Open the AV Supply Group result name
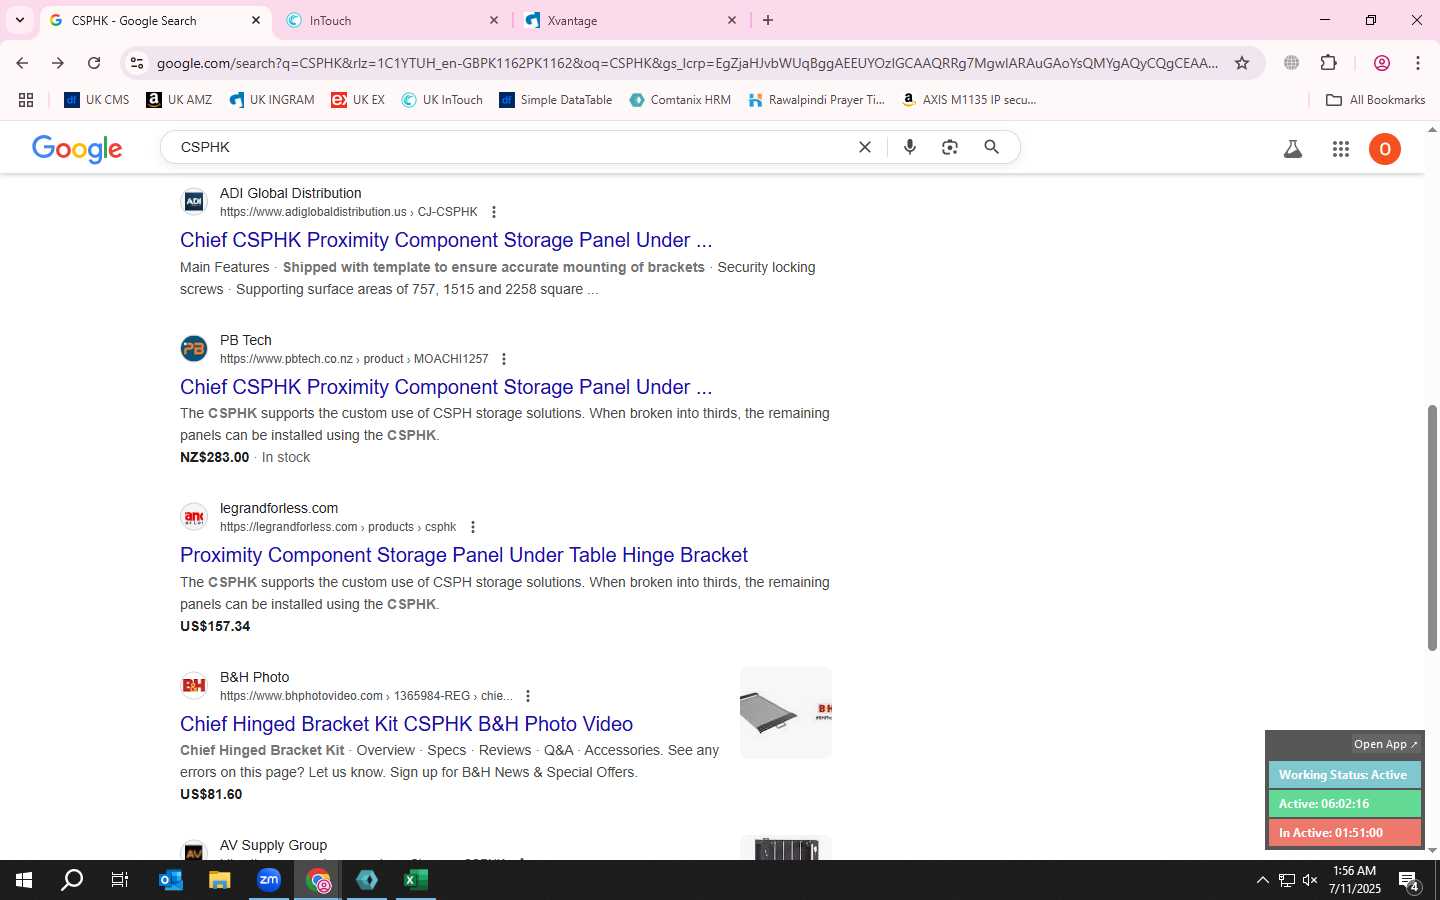This screenshot has height=900, width=1440. [x=273, y=845]
